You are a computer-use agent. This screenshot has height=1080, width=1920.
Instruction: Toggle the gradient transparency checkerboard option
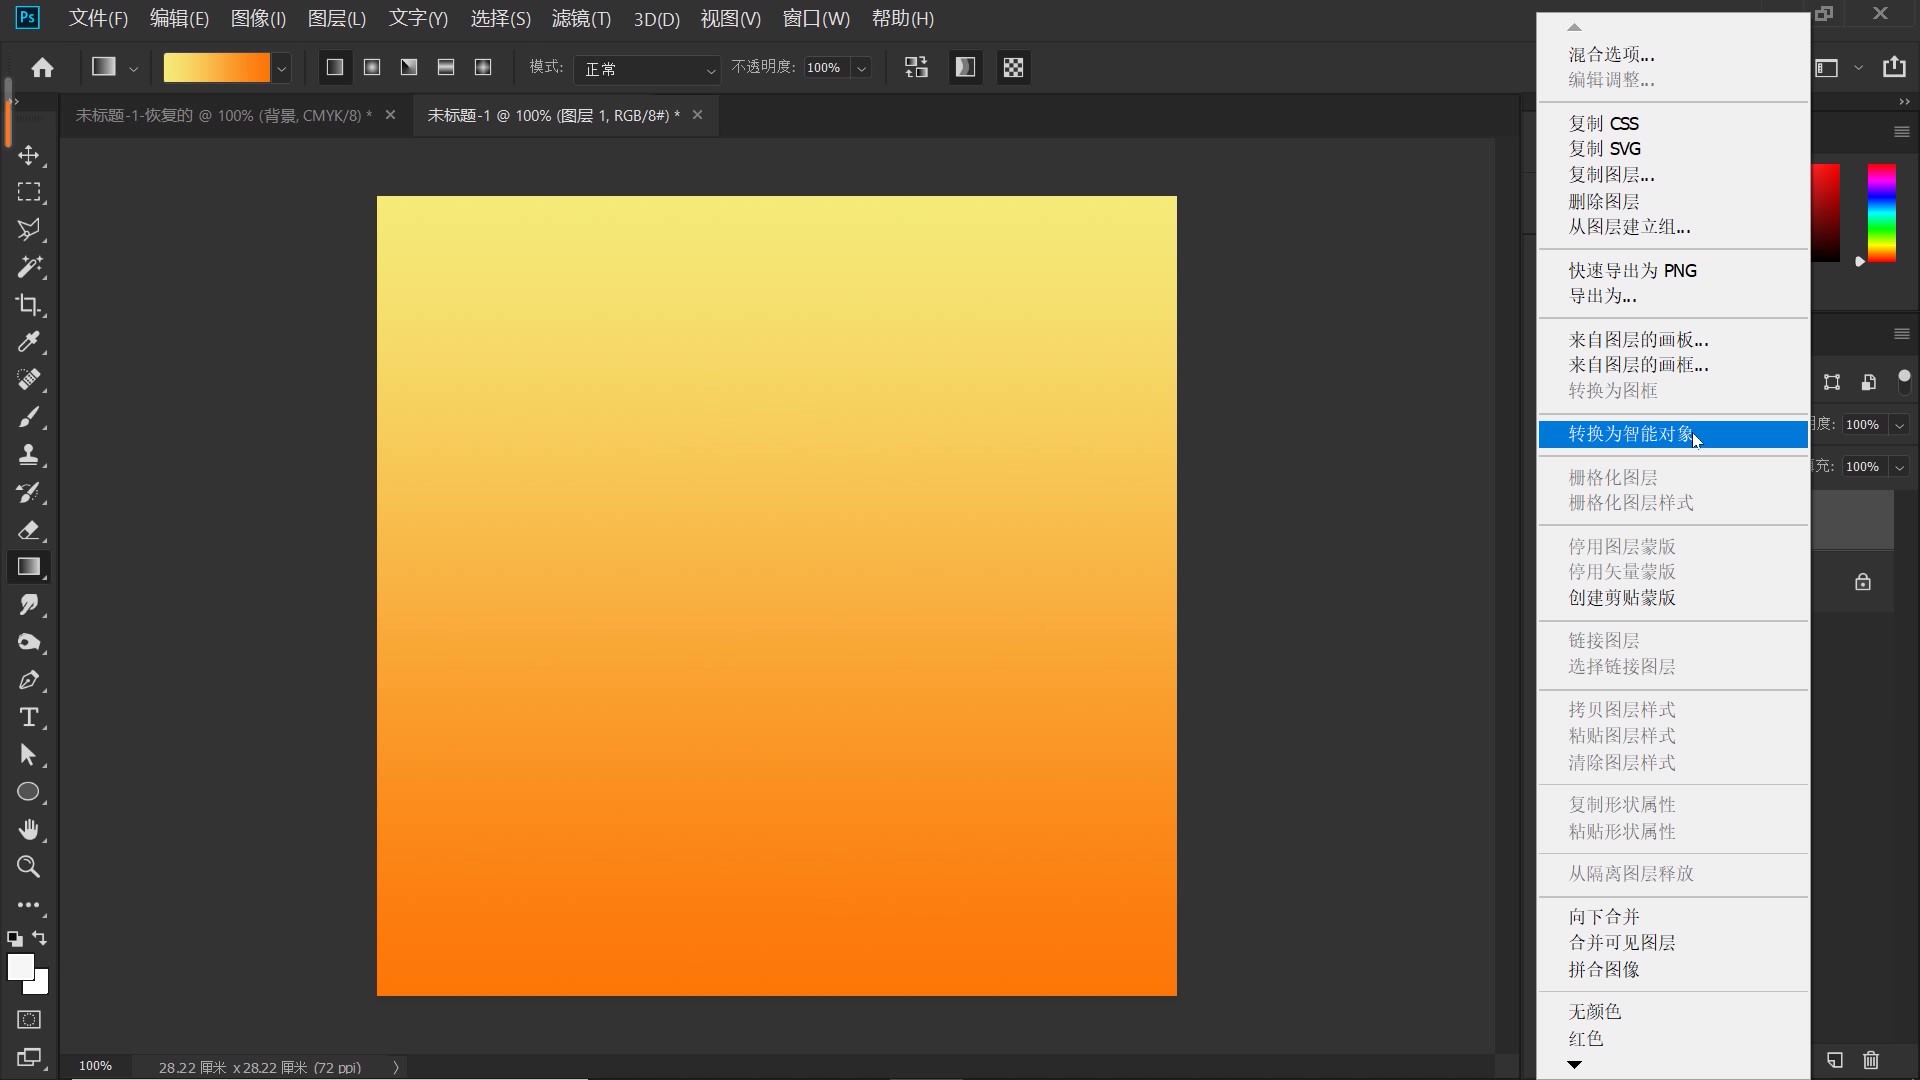pos(1013,67)
